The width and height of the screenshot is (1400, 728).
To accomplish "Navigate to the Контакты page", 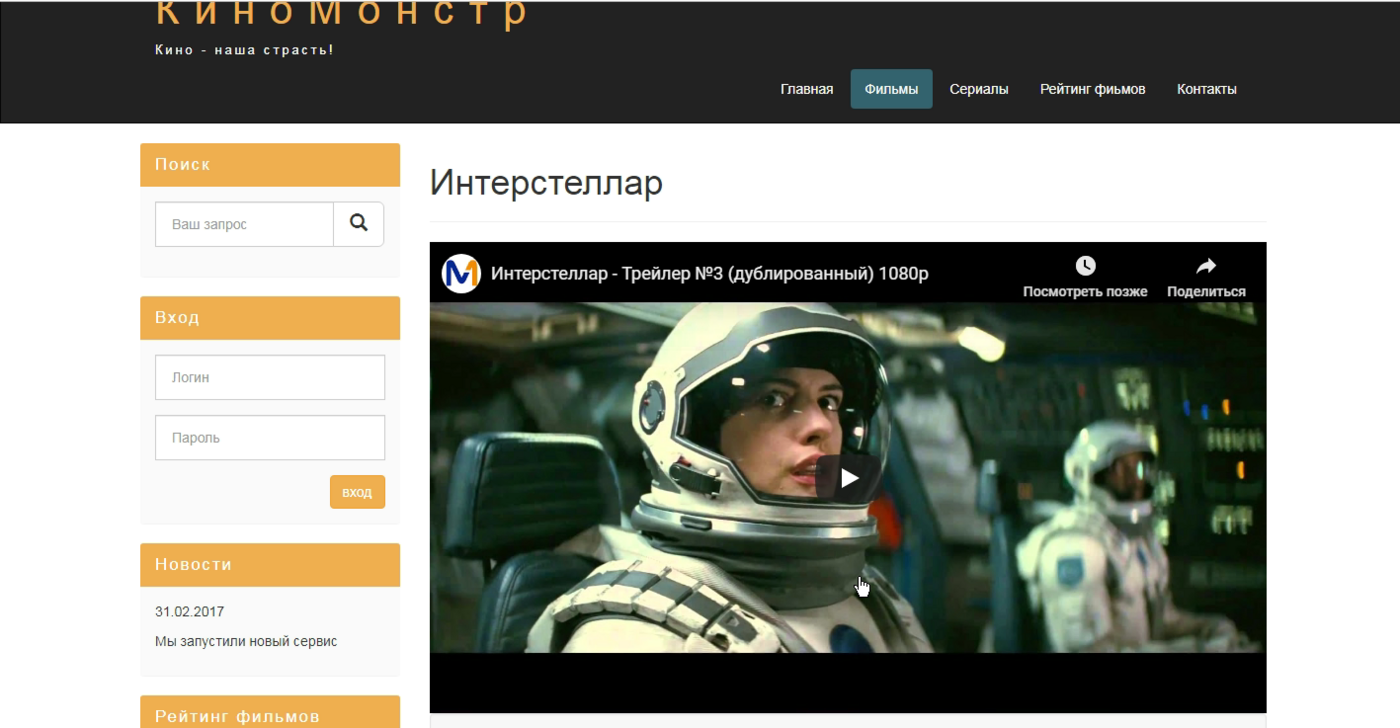I will click(1206, 89).
